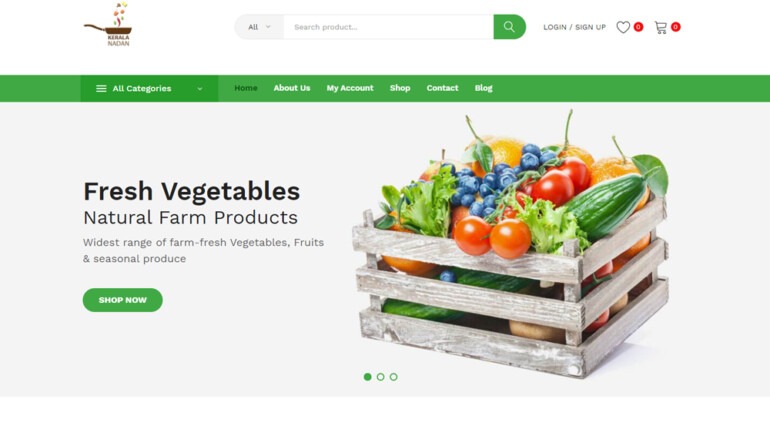Click the Search product input field

click(x=388, y=27)
